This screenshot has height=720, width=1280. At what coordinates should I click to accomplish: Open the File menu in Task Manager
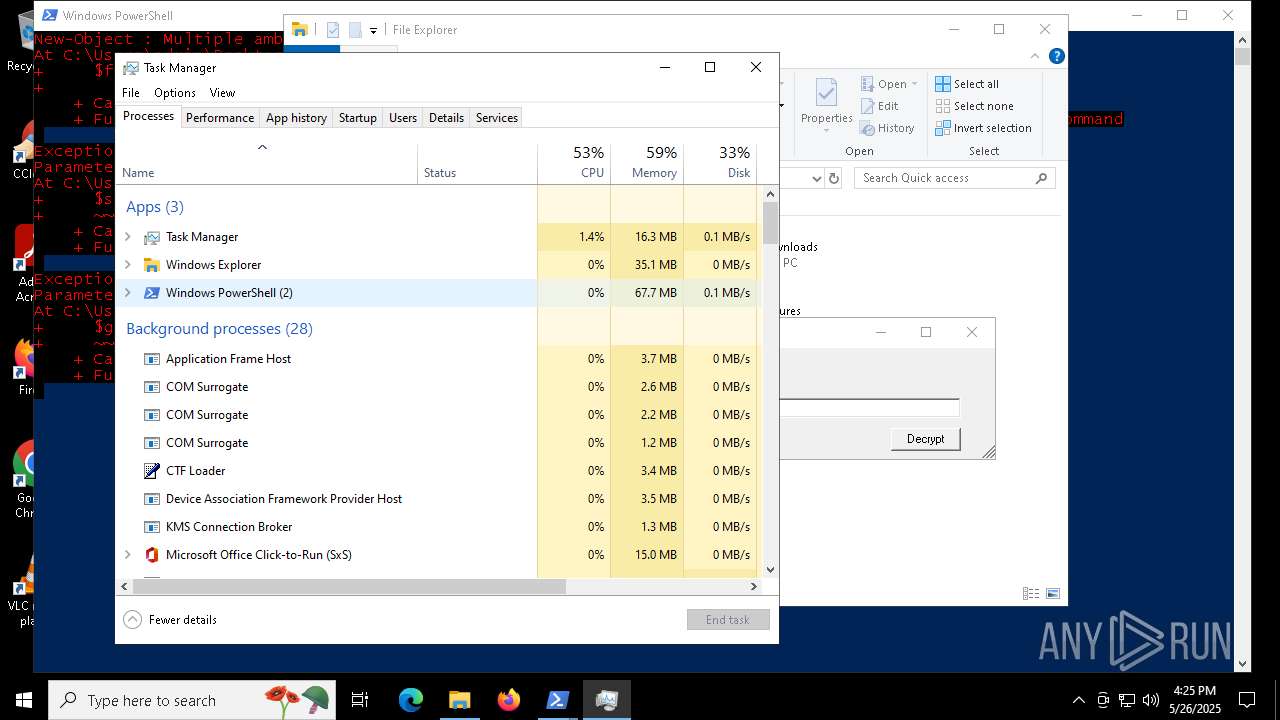click(131, 93)
